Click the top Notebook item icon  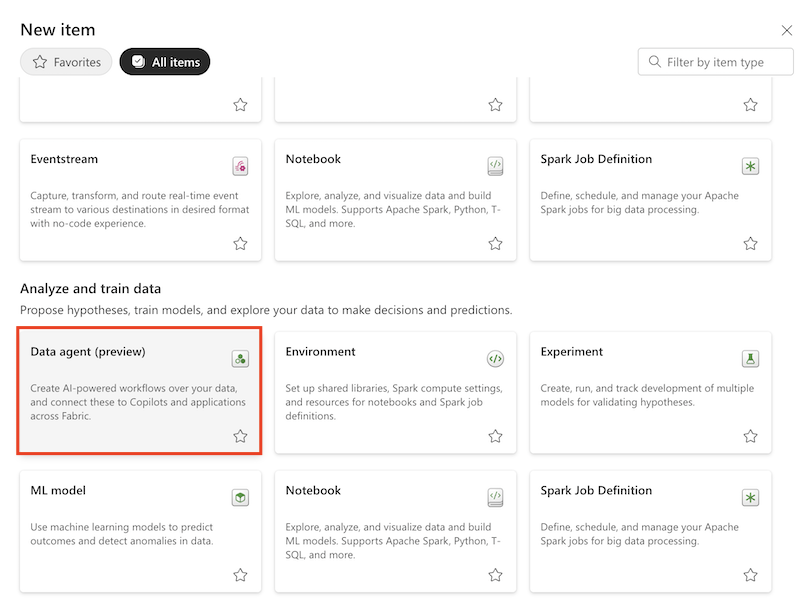tap(495, 166)
